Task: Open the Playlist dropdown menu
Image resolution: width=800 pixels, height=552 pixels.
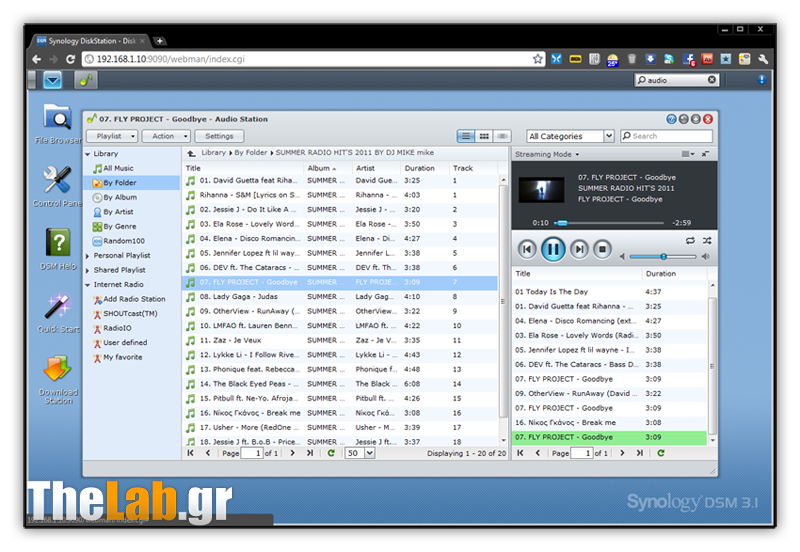Action: click(112, 136)
